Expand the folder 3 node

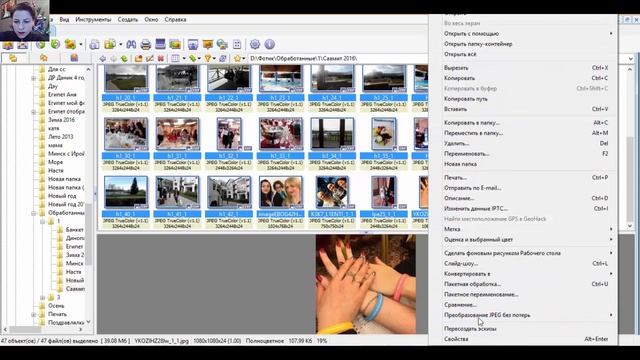42,298
